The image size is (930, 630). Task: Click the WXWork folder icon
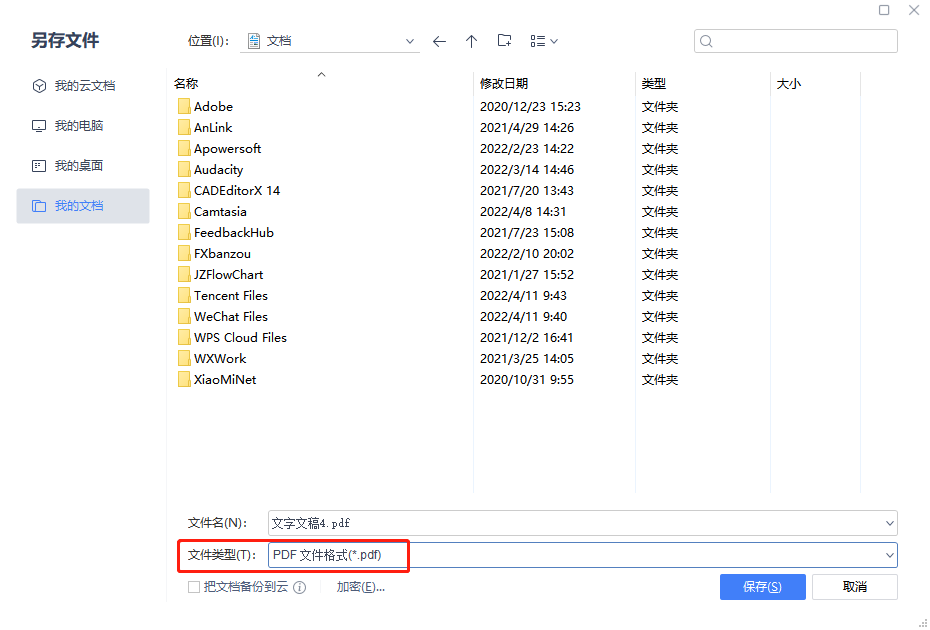(x=184, y=358)
